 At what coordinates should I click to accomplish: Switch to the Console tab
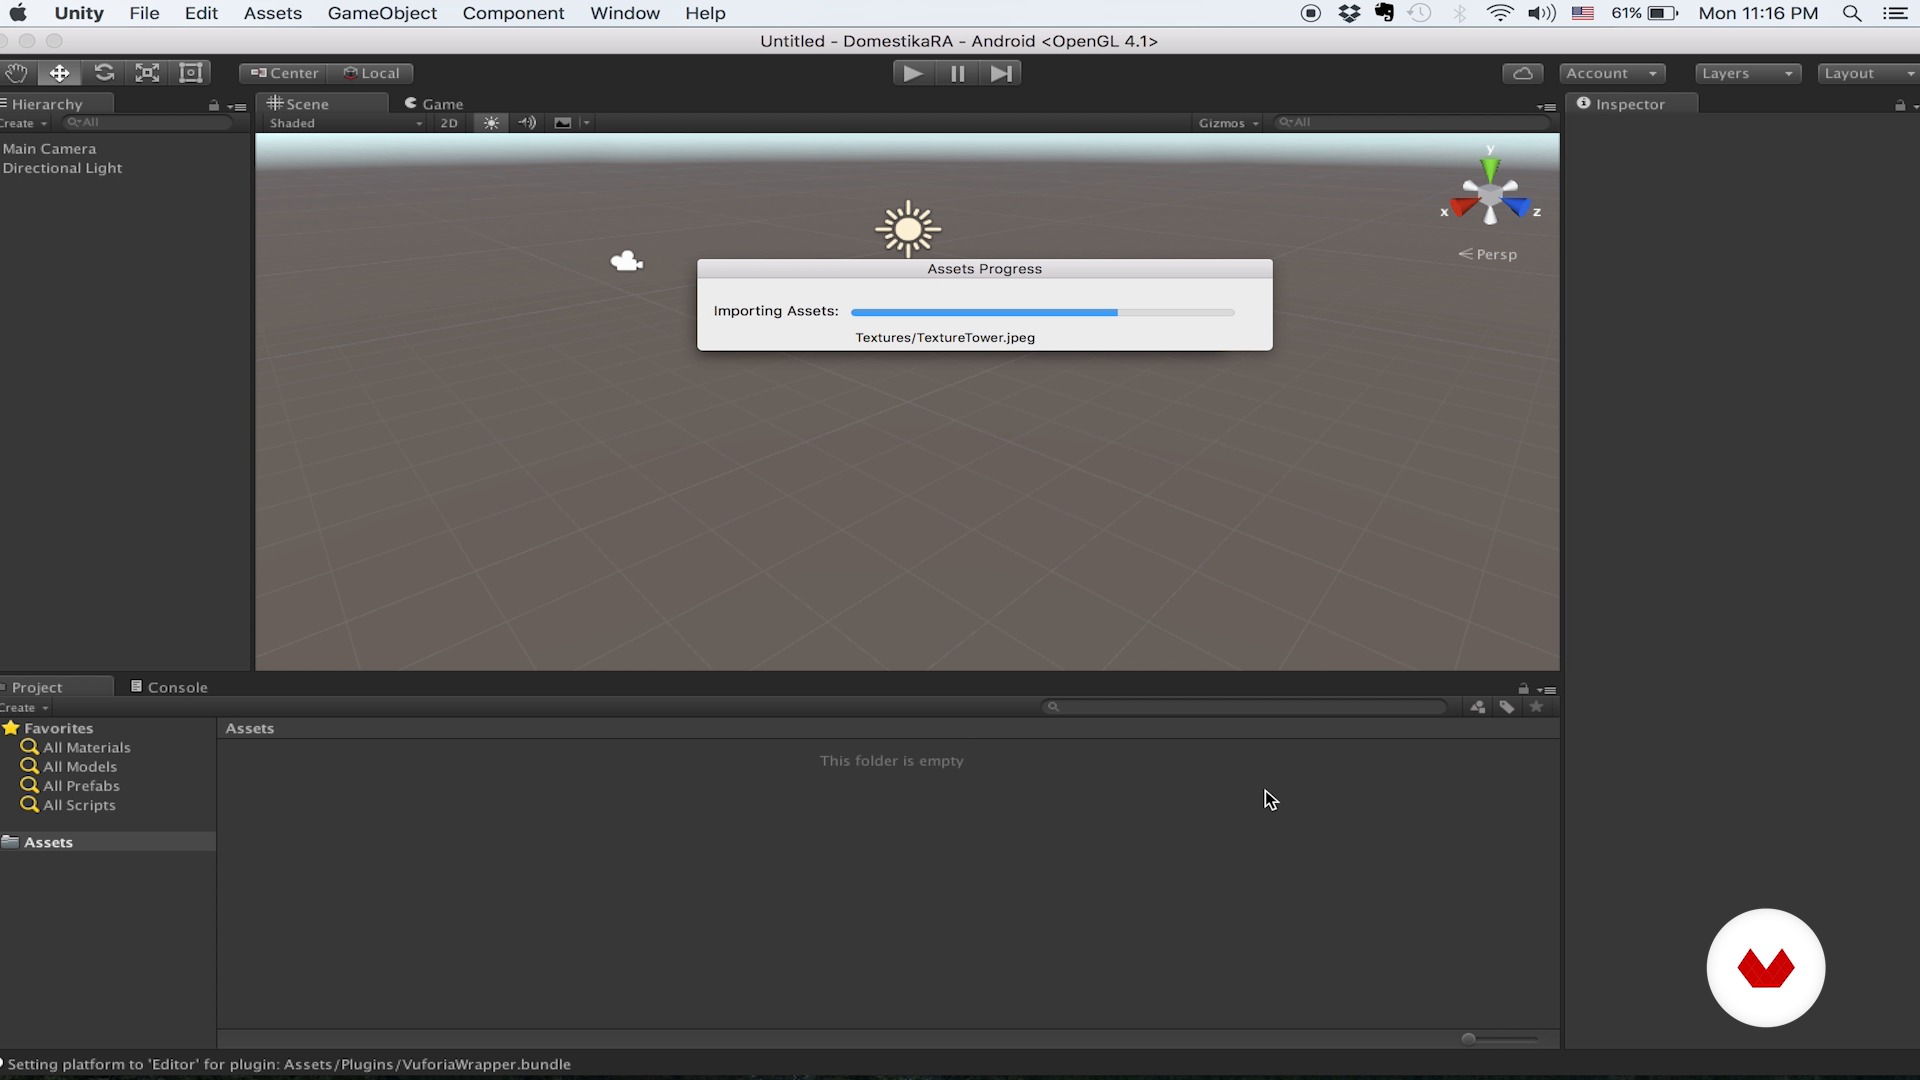(x=169, y=687)
